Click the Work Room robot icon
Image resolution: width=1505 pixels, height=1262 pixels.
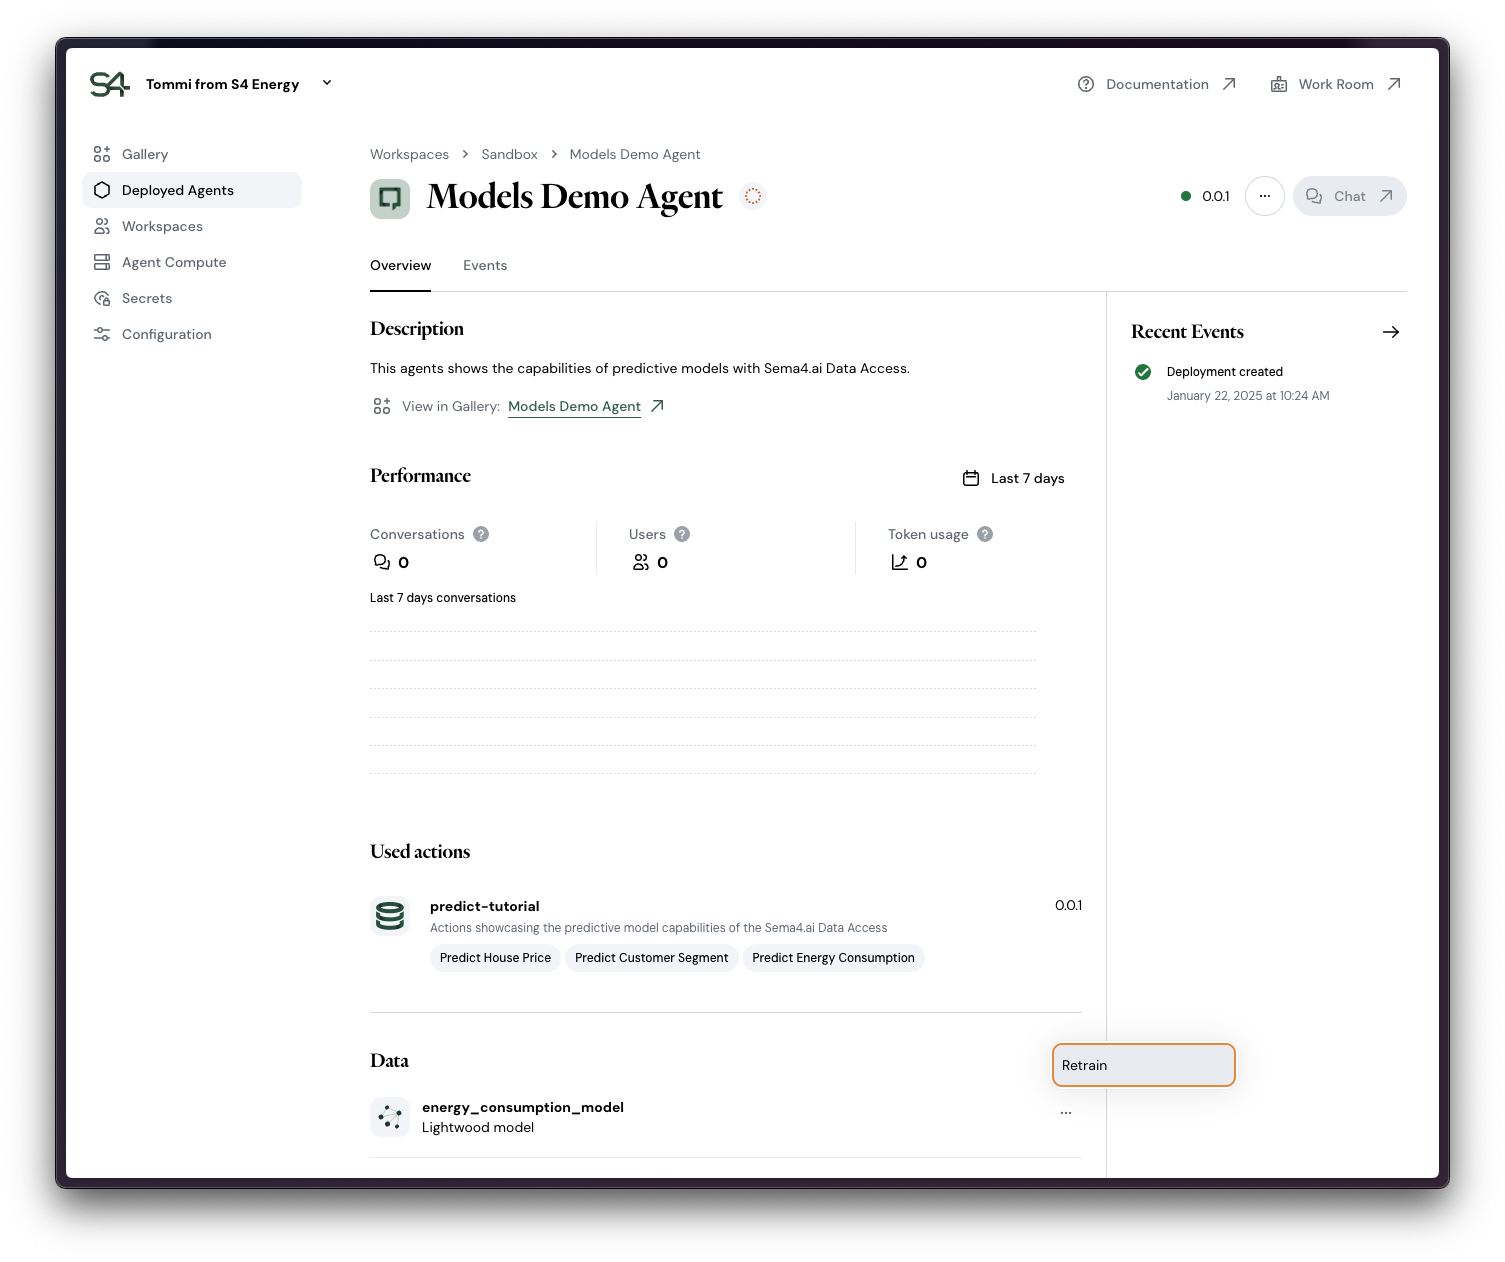(1279, 84)
